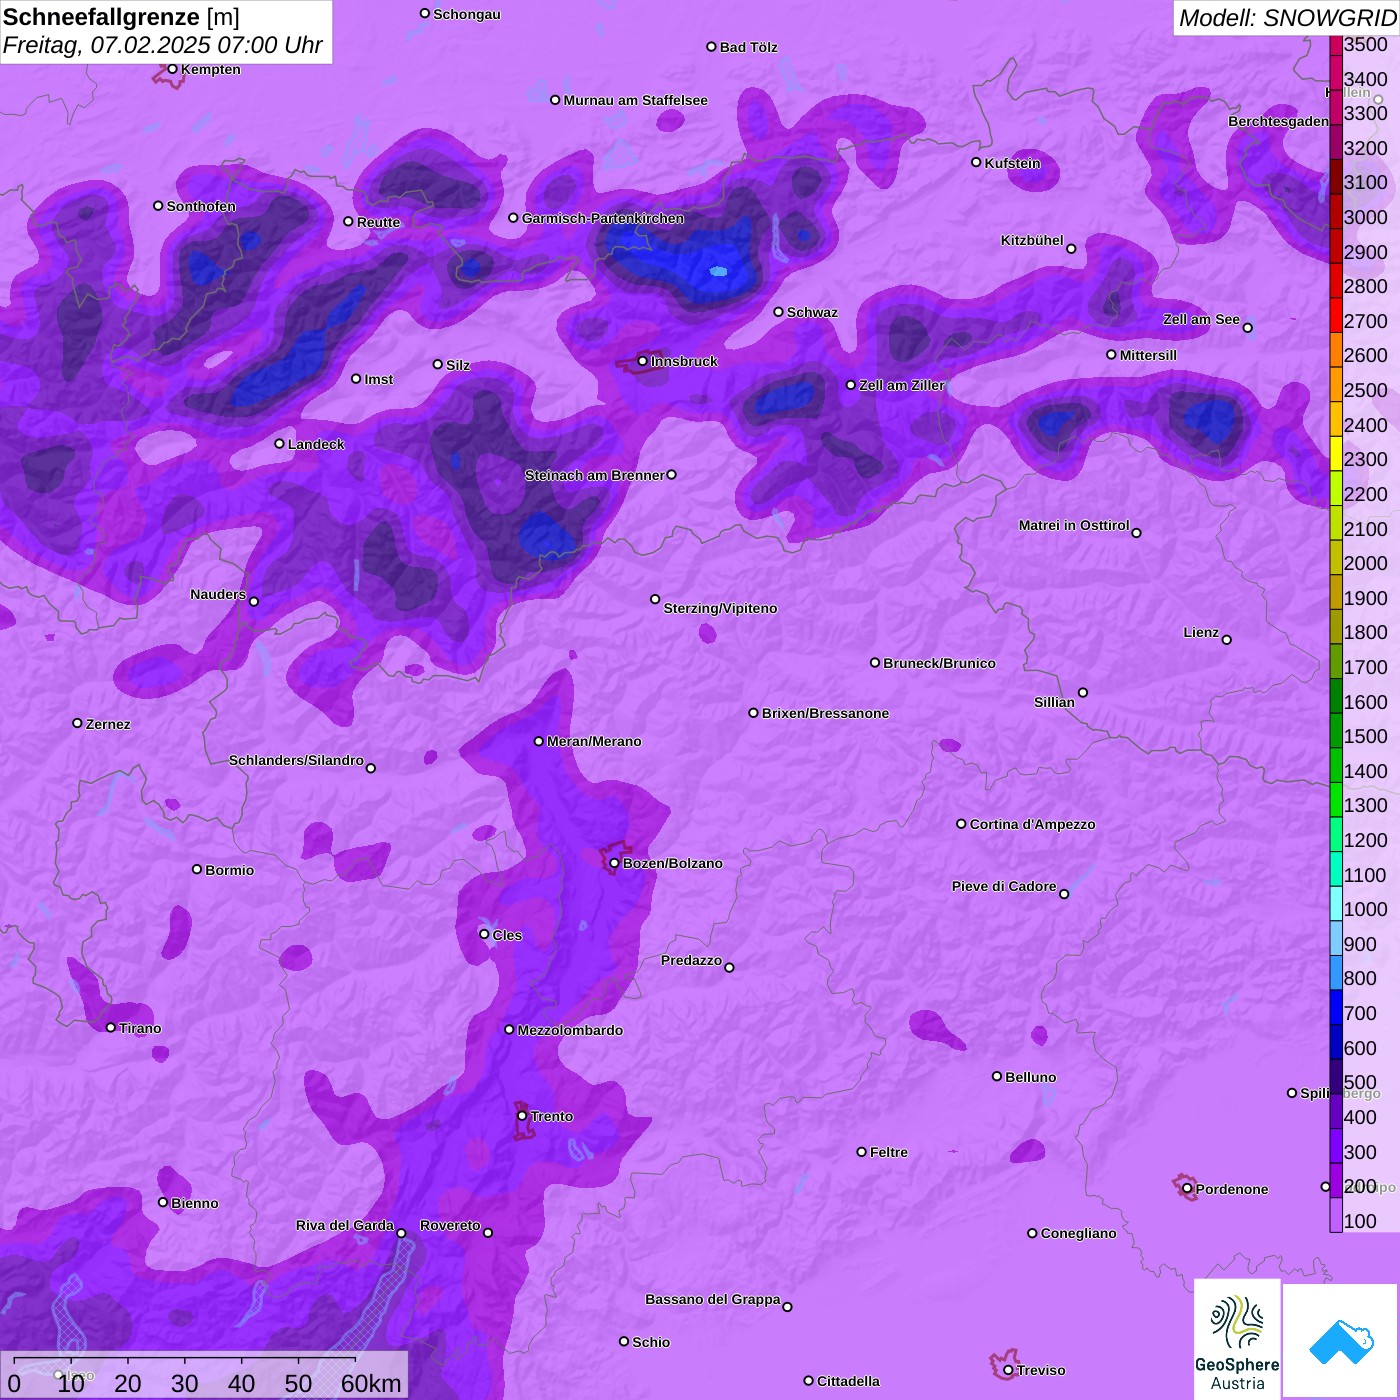Click the blue cloud-mountain logo in corner

pyautogui.click(x=1340, y=1341)
